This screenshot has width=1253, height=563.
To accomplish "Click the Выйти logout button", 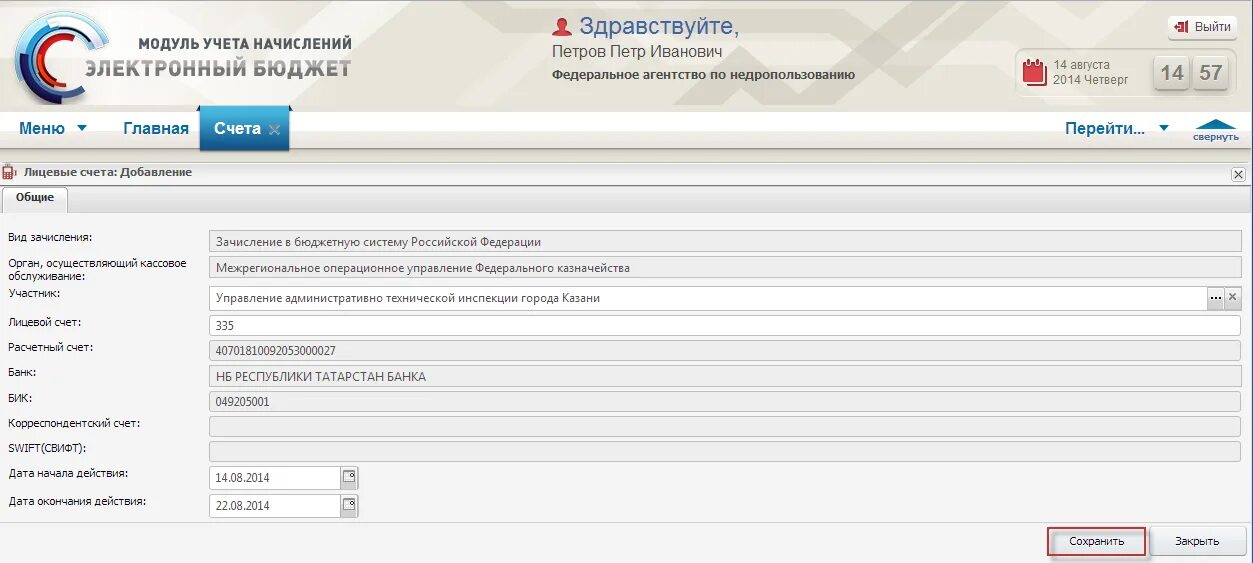I will coord(1202,27).
